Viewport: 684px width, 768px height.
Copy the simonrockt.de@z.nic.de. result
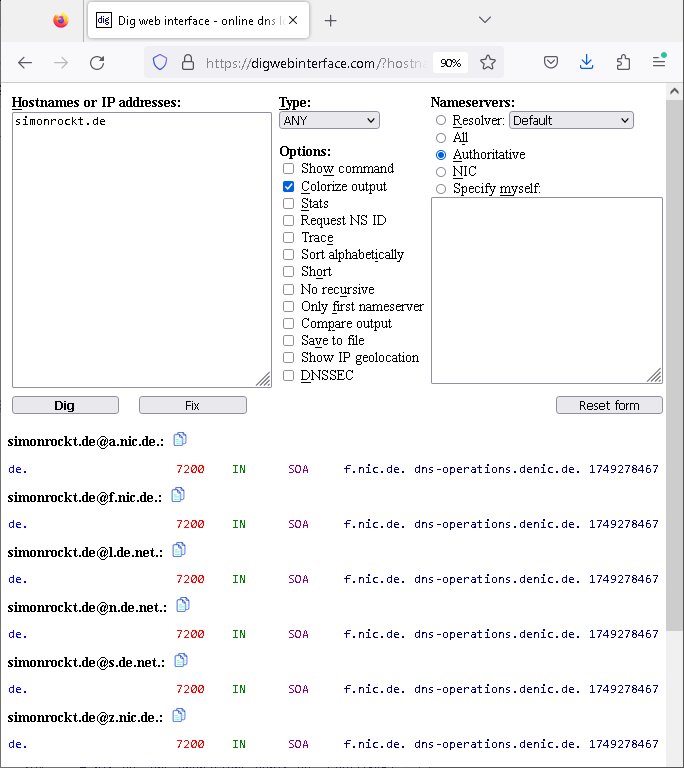[x=179, y=715]
